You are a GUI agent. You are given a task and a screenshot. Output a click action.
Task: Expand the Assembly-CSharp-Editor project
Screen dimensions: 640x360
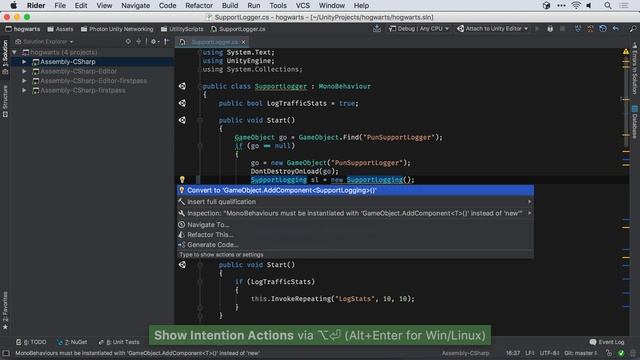(24, 71)
